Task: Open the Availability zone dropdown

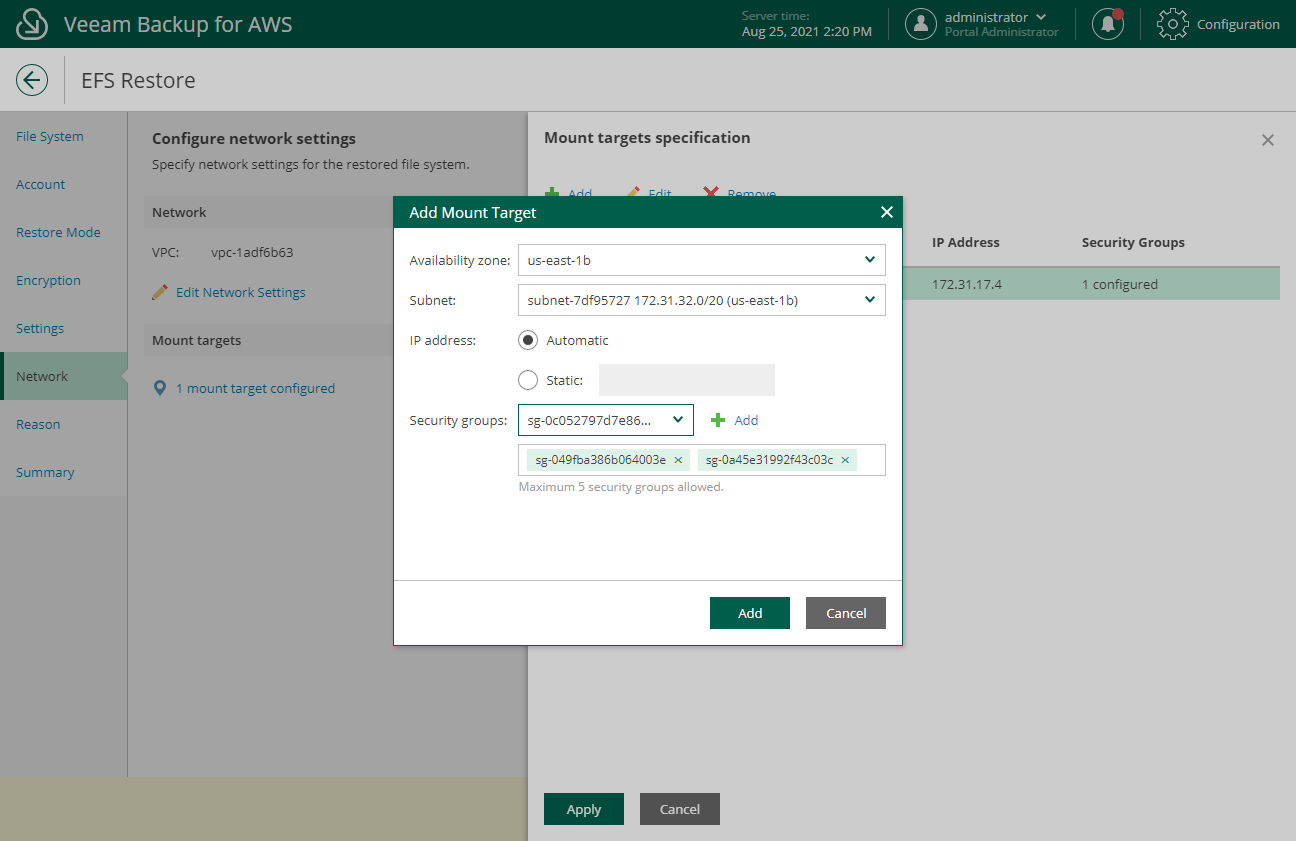Action: pos(702,260)
